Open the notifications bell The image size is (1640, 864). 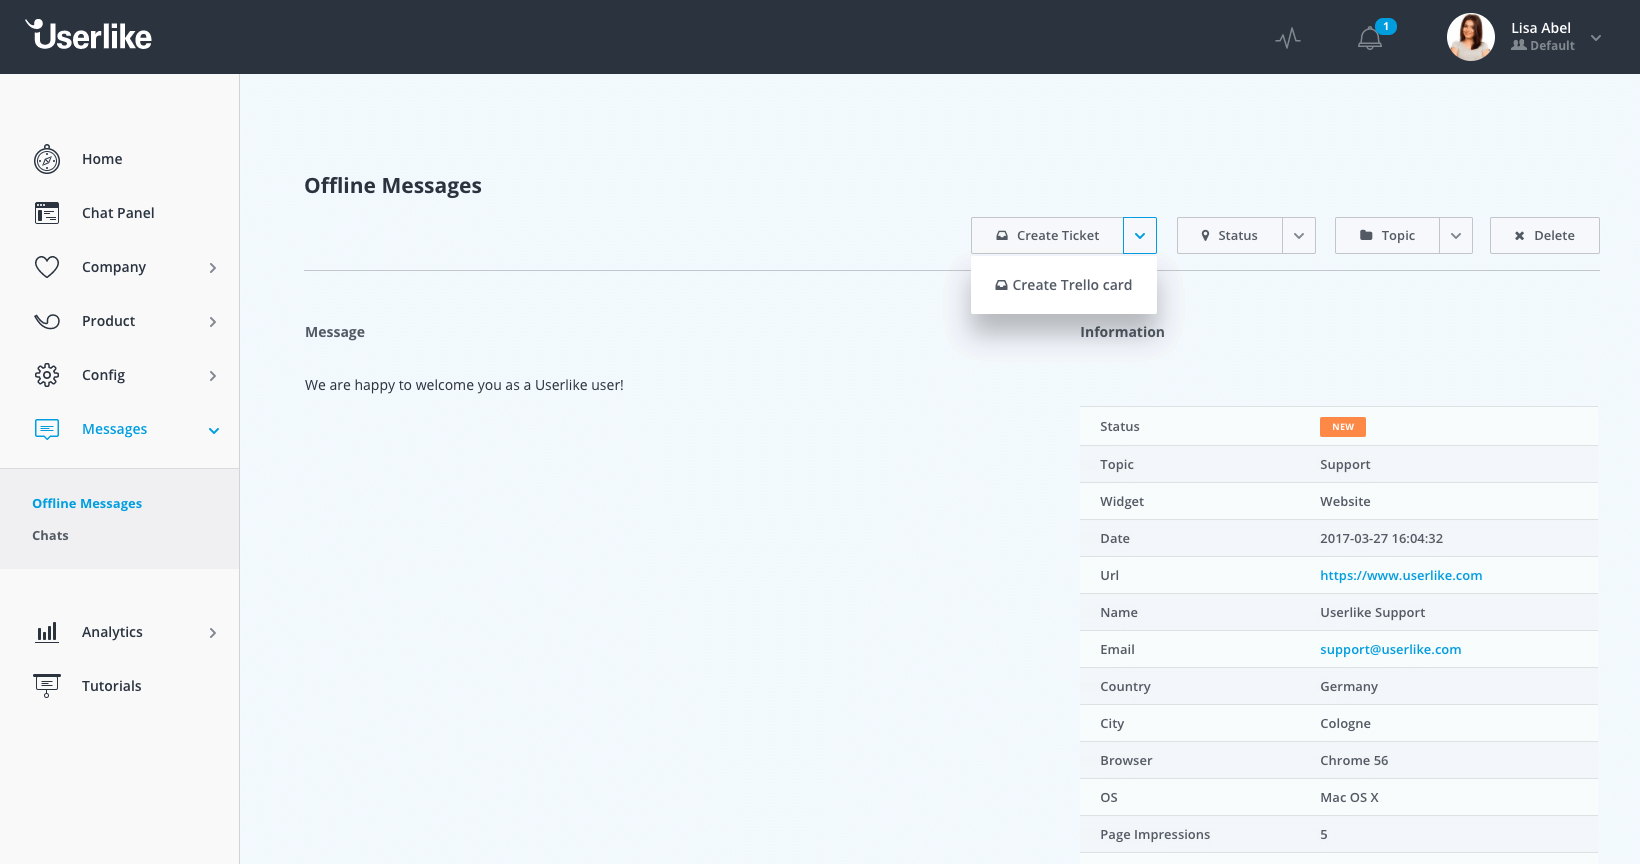coord(1370,38)
